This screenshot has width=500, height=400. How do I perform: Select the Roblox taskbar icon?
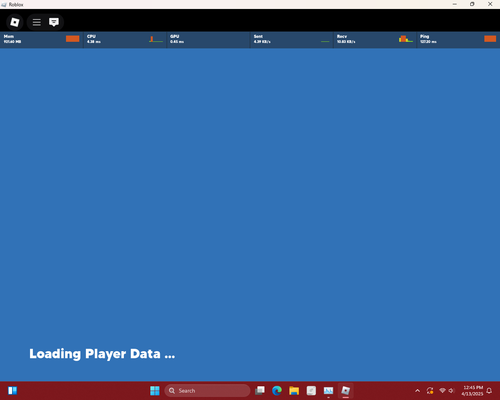tap(346, 390)
